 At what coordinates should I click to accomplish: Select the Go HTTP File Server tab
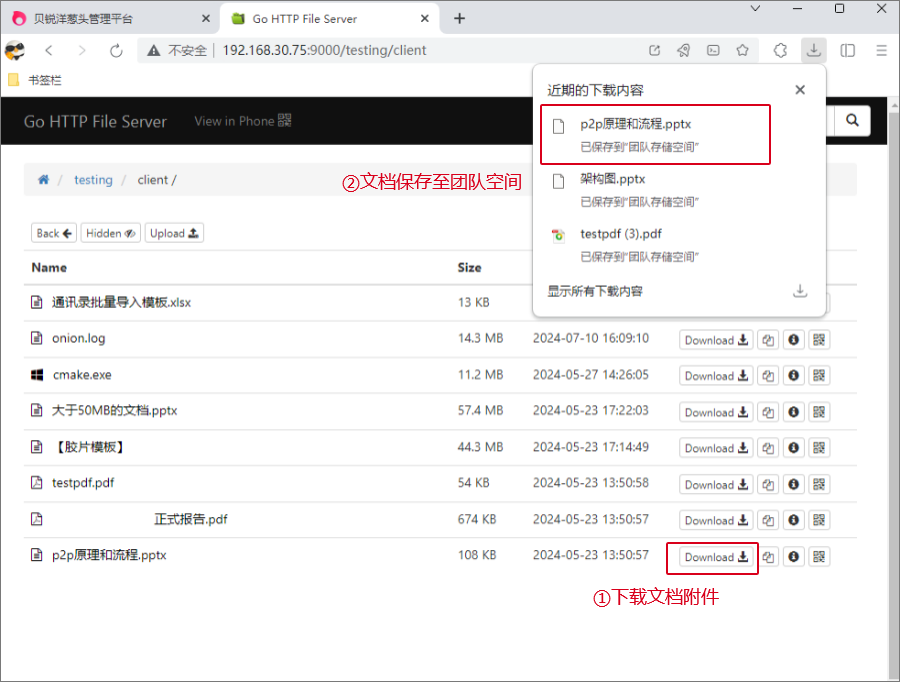(330, 18)
